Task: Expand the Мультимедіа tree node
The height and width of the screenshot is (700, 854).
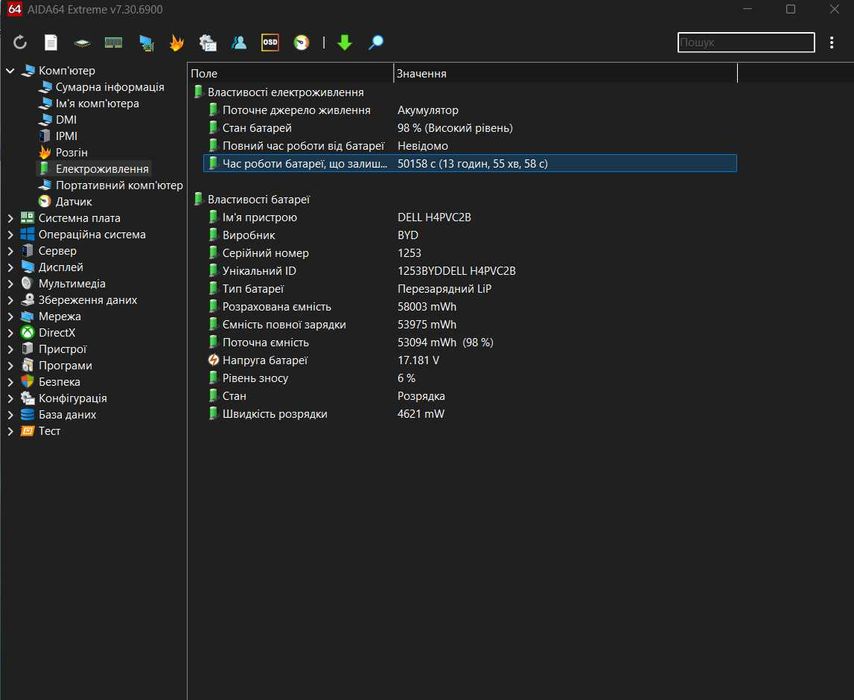Action: (x=11, y=284)
